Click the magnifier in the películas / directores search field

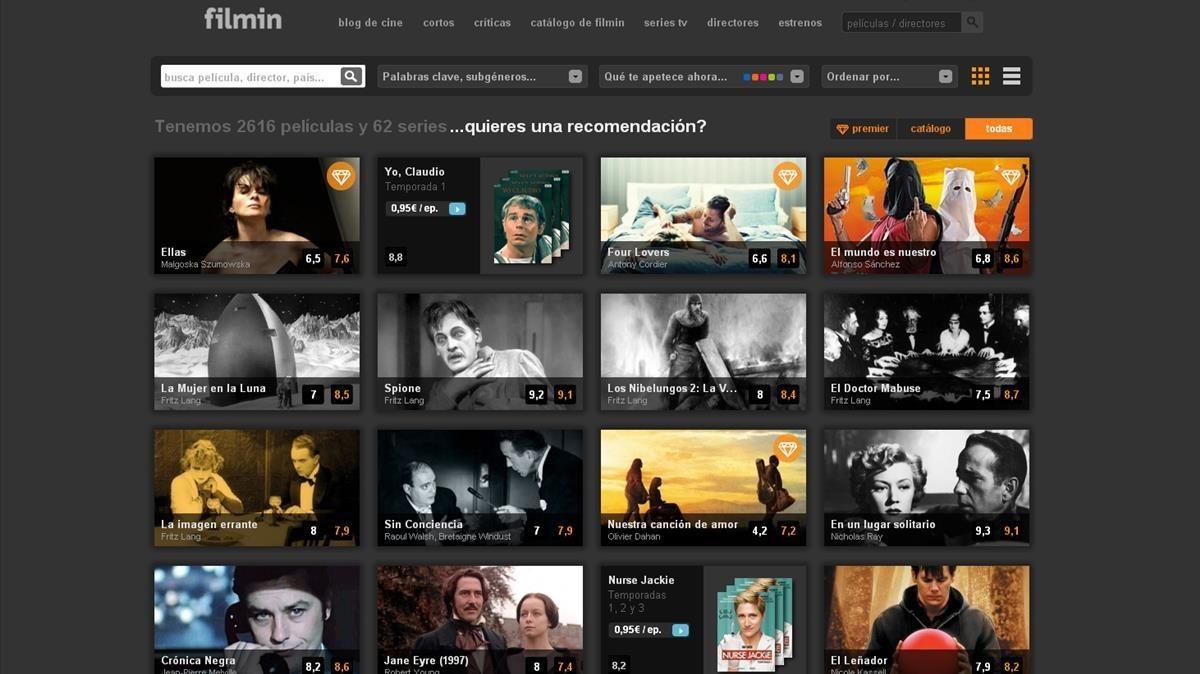pos(971,21)
